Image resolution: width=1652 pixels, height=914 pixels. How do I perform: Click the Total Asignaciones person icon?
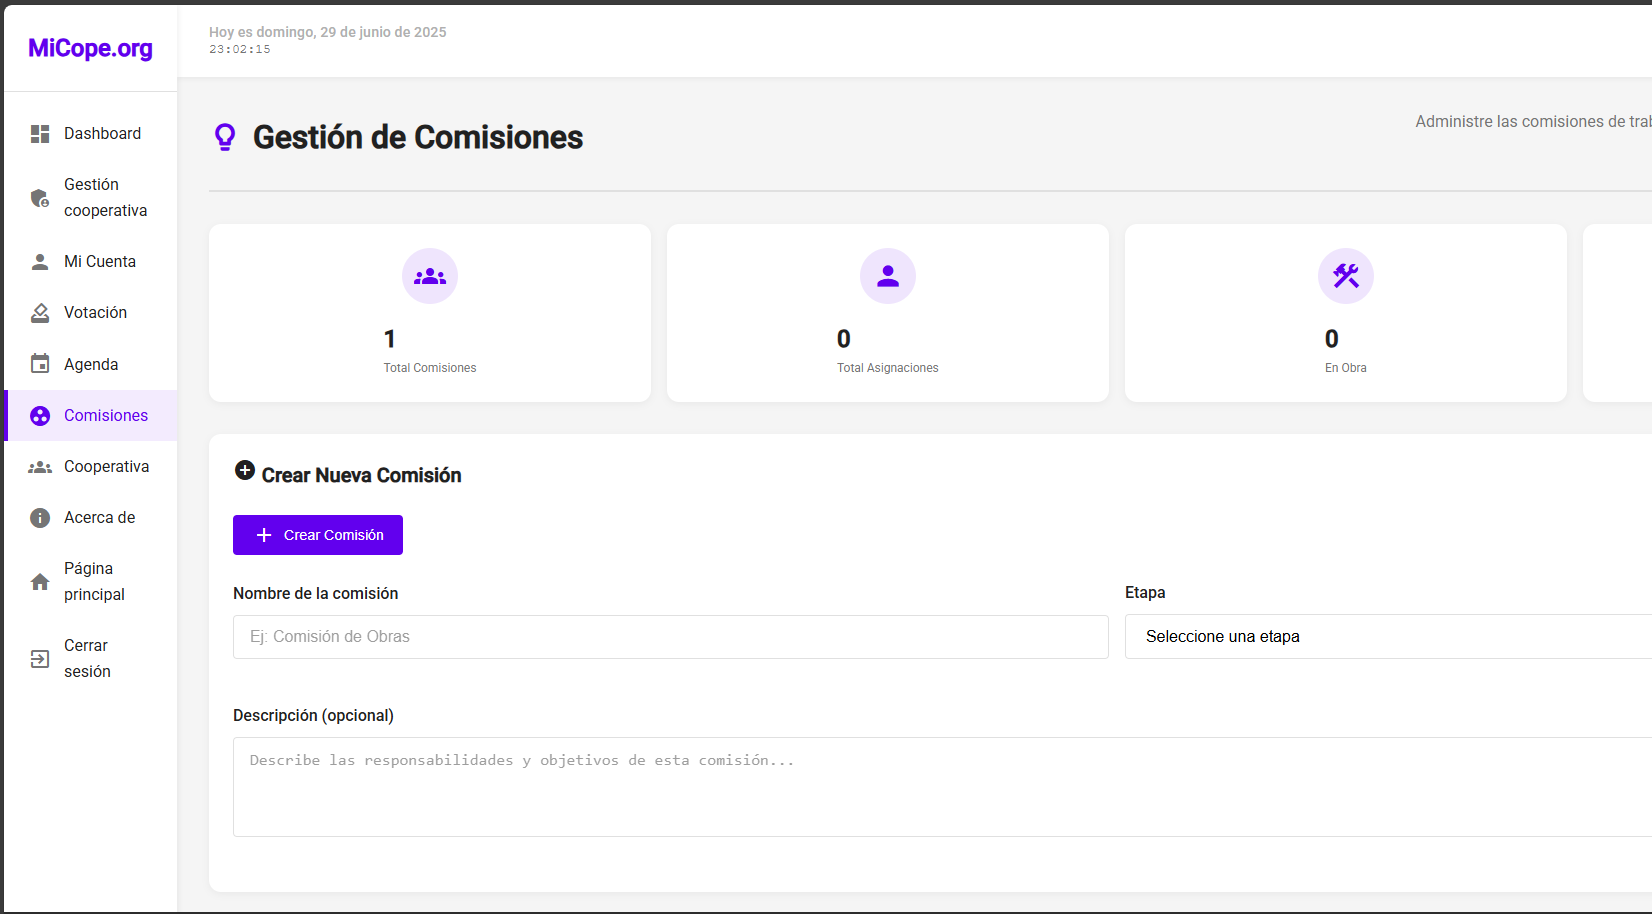(x=887, y=276)
